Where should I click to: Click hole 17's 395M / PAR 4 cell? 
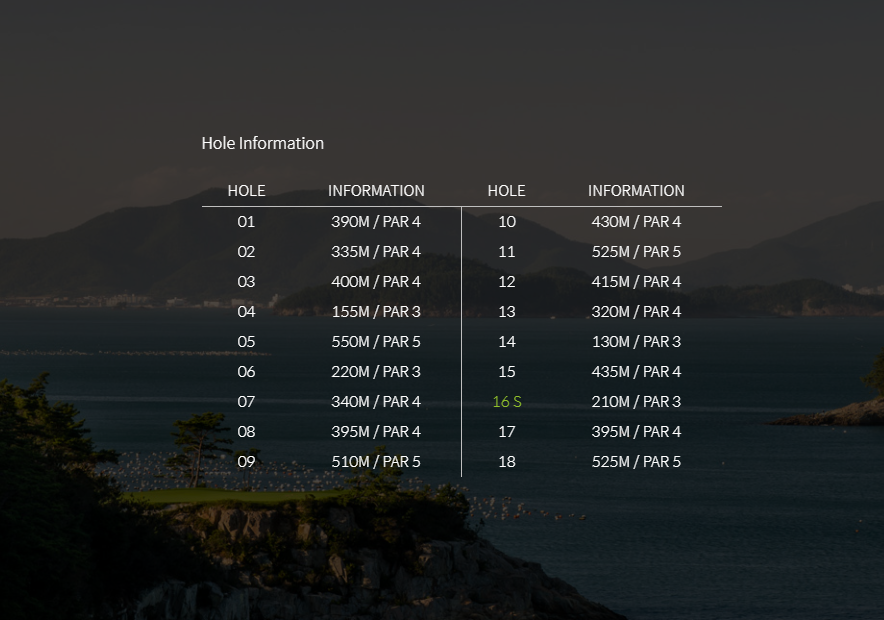637,432
